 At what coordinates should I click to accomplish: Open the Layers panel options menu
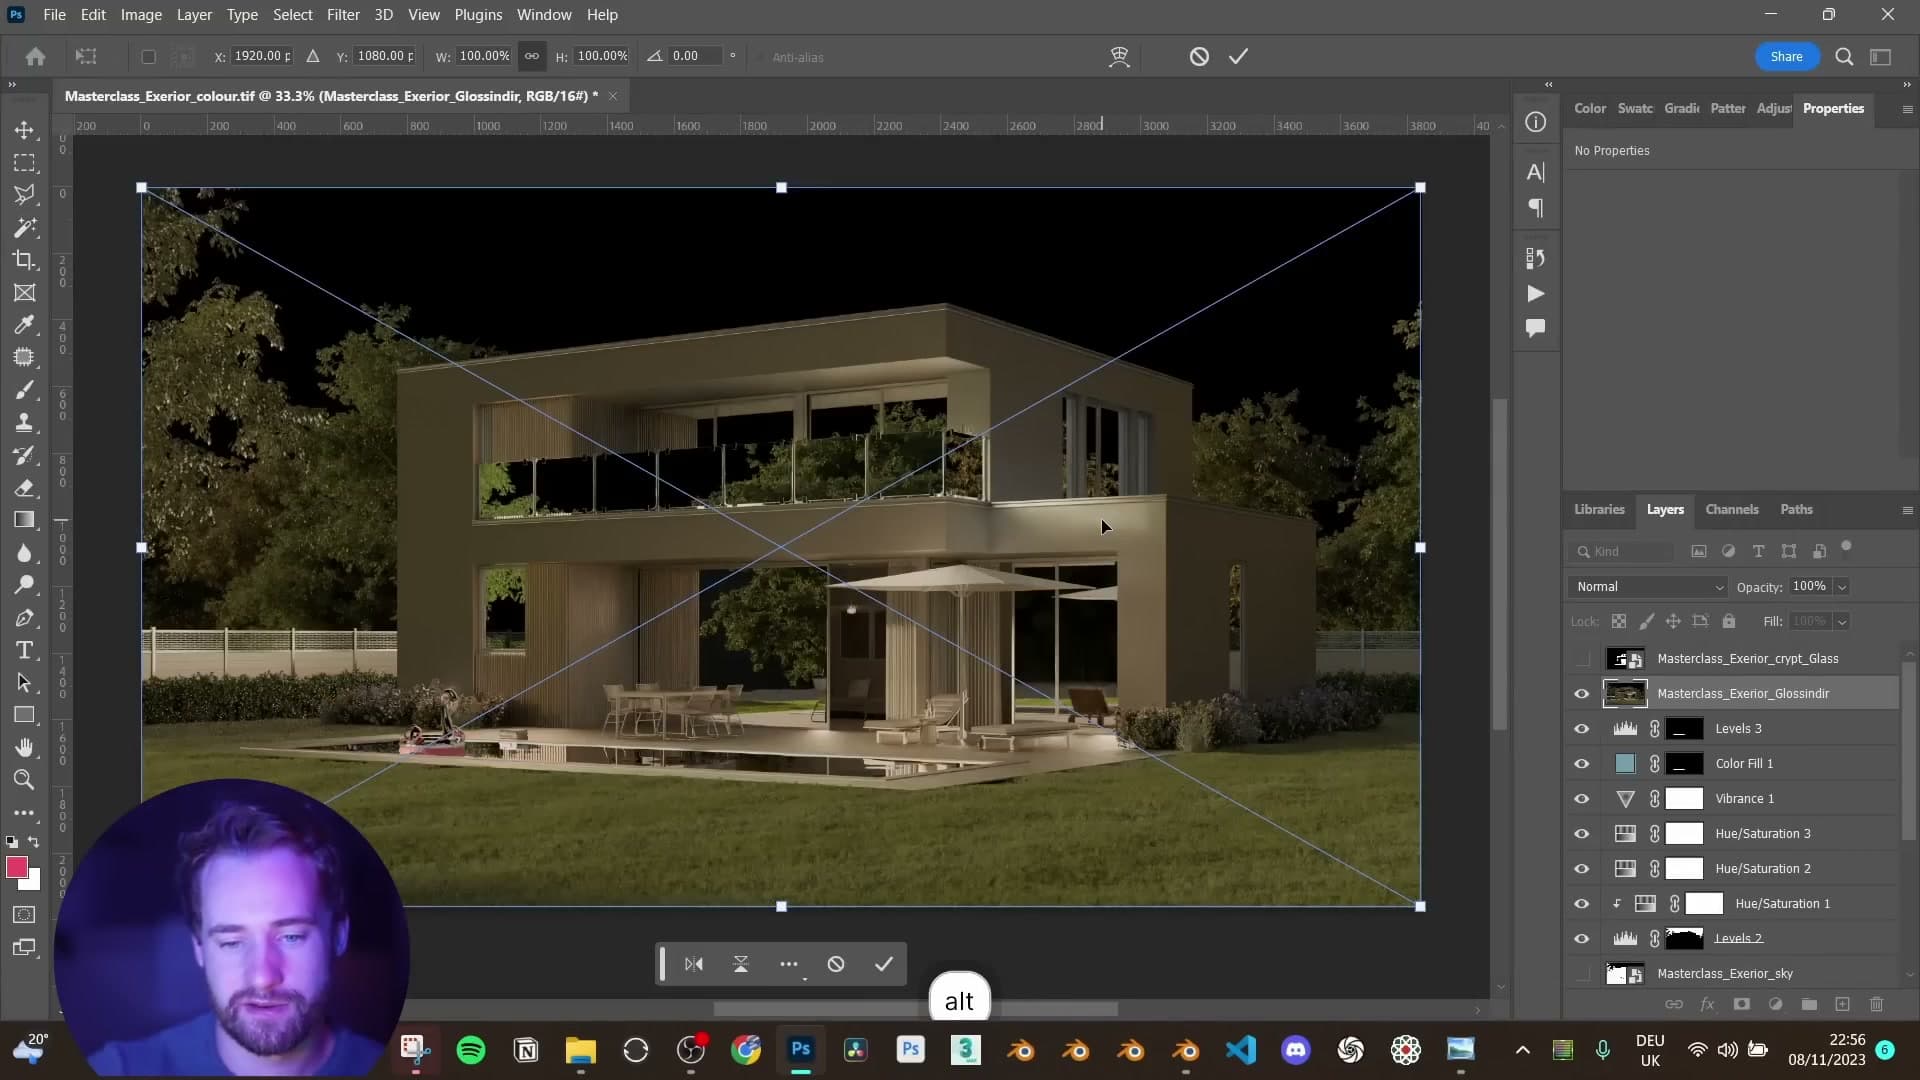tap(1907, 510)
